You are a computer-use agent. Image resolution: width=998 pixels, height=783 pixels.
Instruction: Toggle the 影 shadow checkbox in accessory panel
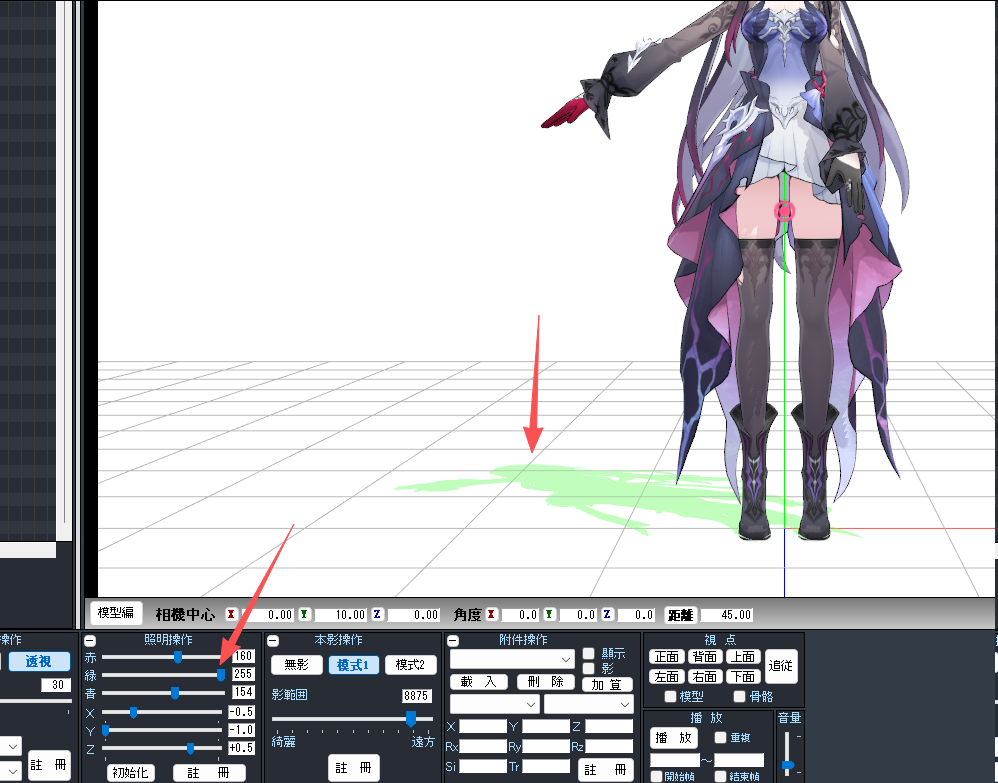(589, 668)
